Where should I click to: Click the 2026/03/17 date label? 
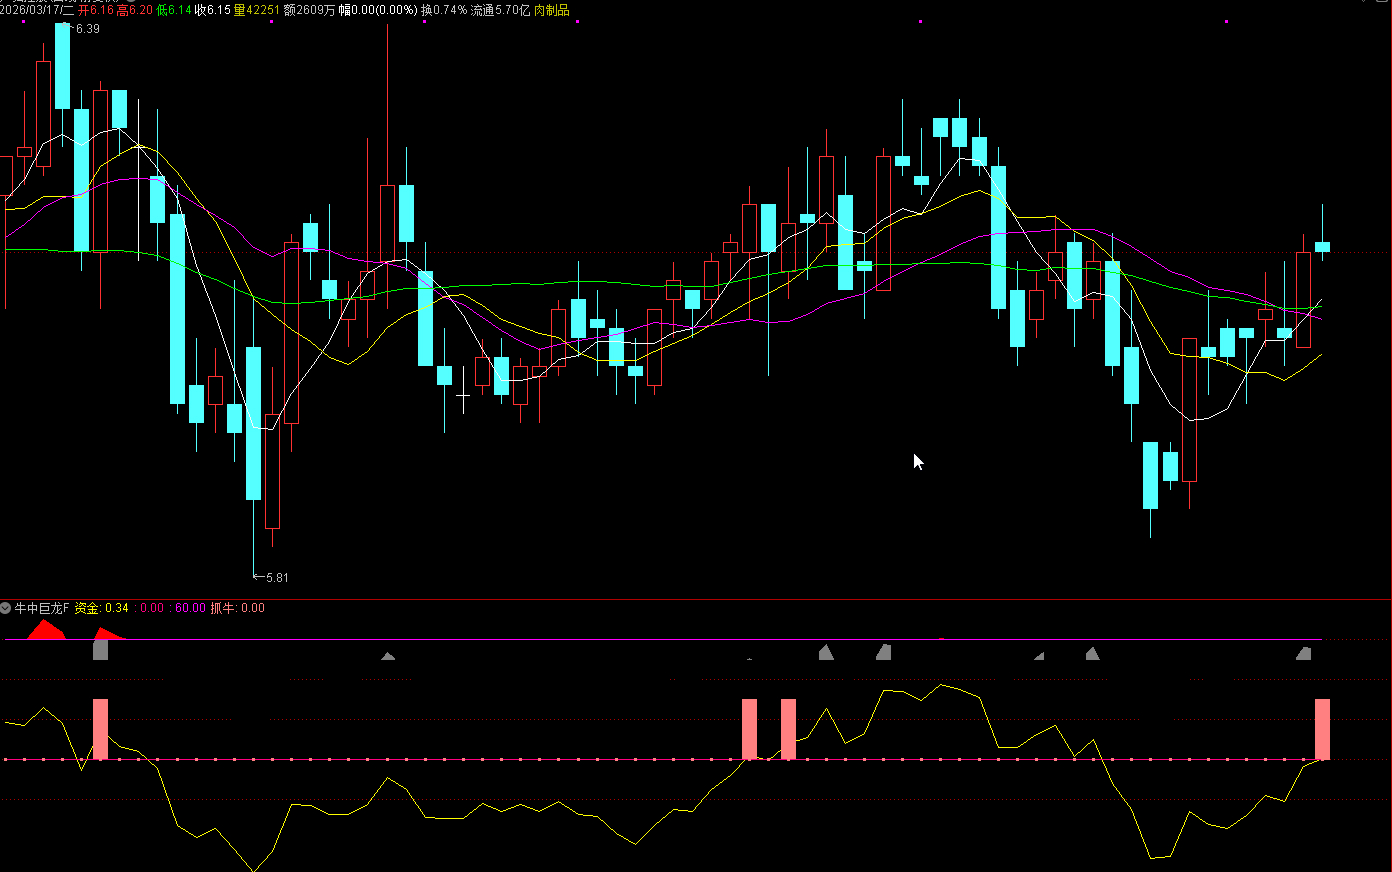[37, 10]
